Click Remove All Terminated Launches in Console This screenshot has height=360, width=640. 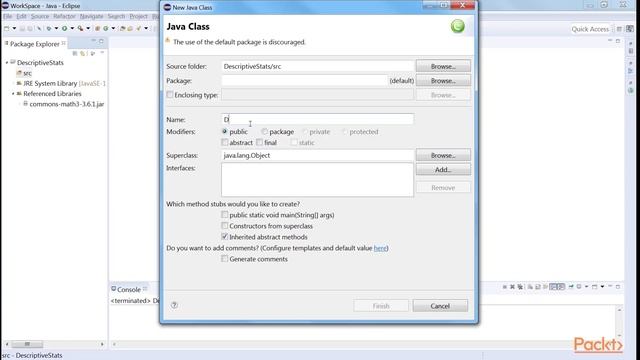coord(520,287)
